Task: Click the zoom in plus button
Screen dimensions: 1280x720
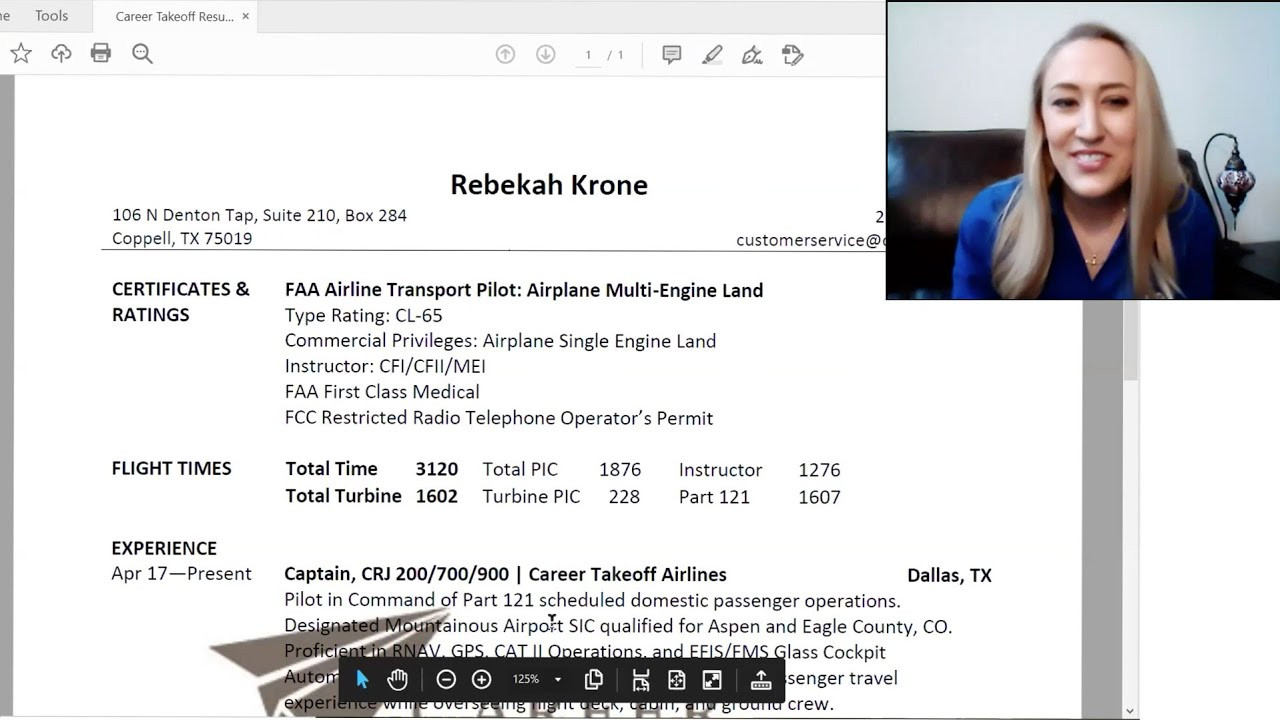Action: click(x=481, y=680)
